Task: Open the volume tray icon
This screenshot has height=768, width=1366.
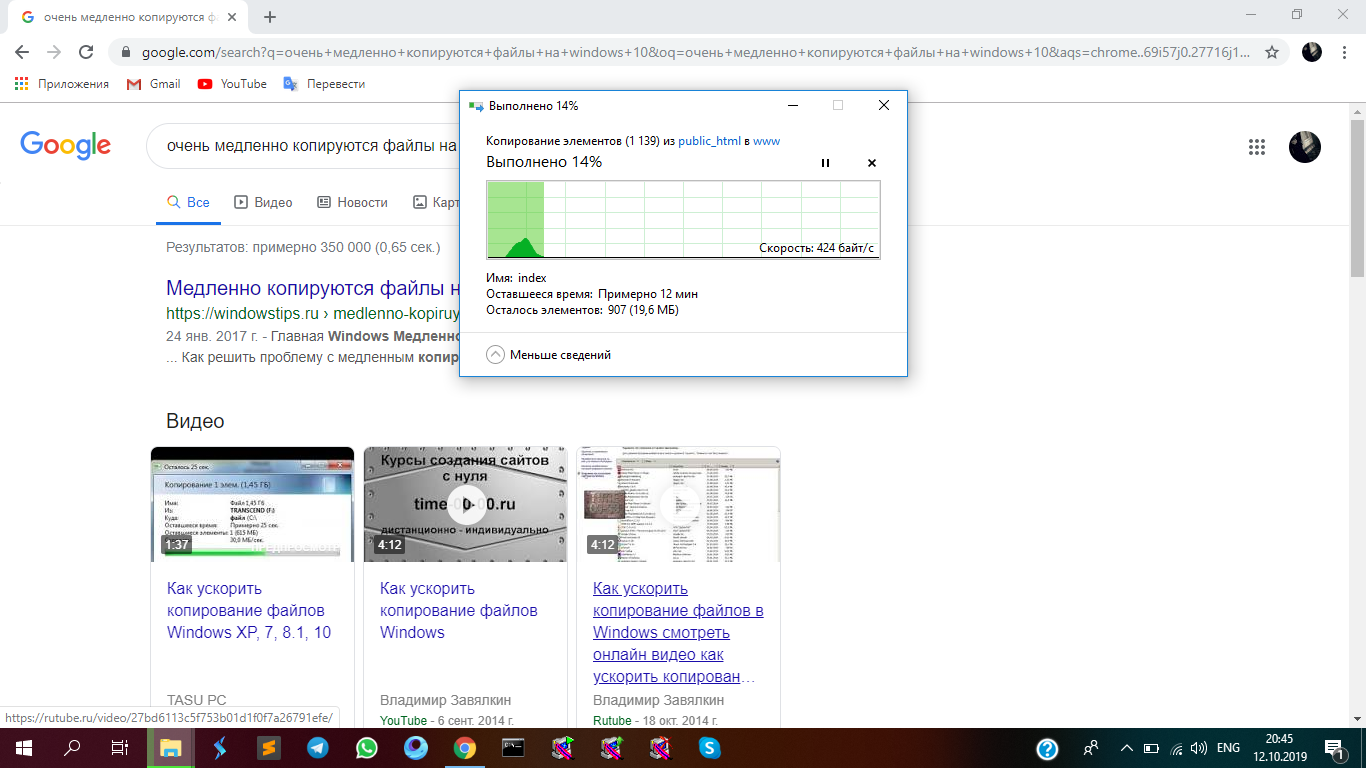Action: tap(1199, 748)
